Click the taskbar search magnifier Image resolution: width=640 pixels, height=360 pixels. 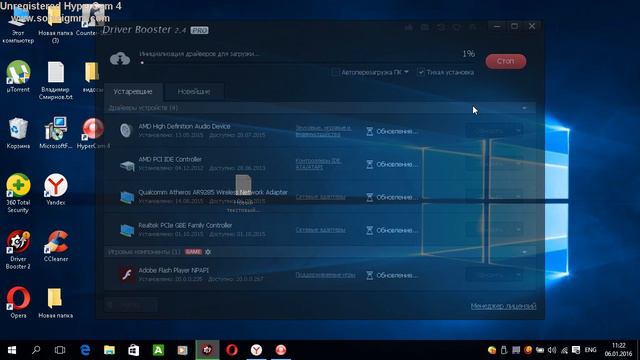(x=36, y=350)
